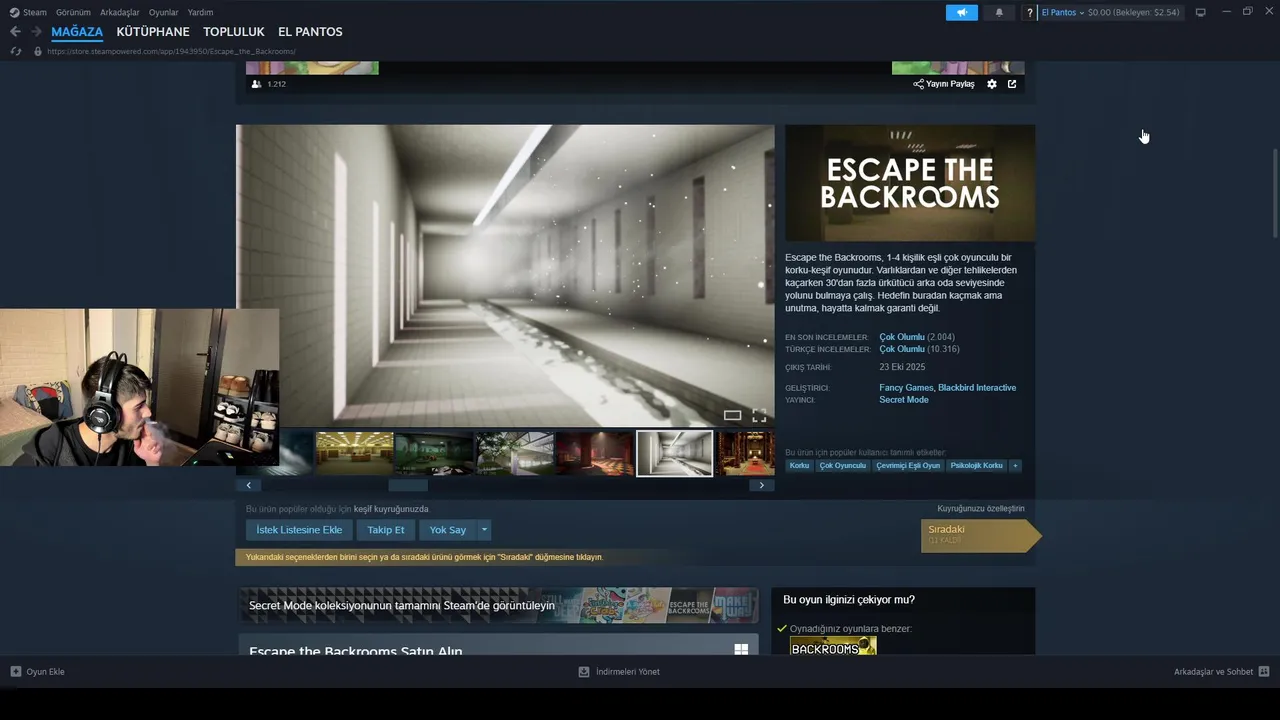This screenshot has width=1280, height=720.
Task: Click İstek Listesine Ekle button
Action: click(299, 530)
